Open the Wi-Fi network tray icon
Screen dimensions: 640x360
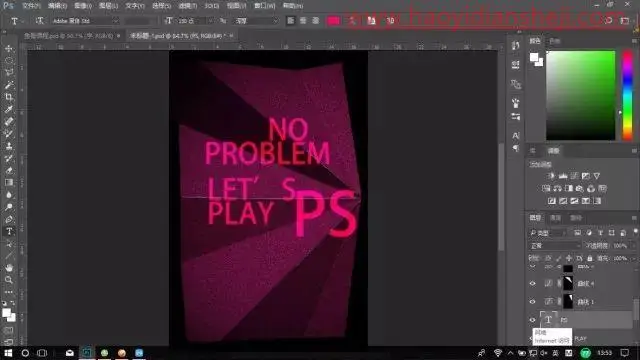click(x=498, y=353)
